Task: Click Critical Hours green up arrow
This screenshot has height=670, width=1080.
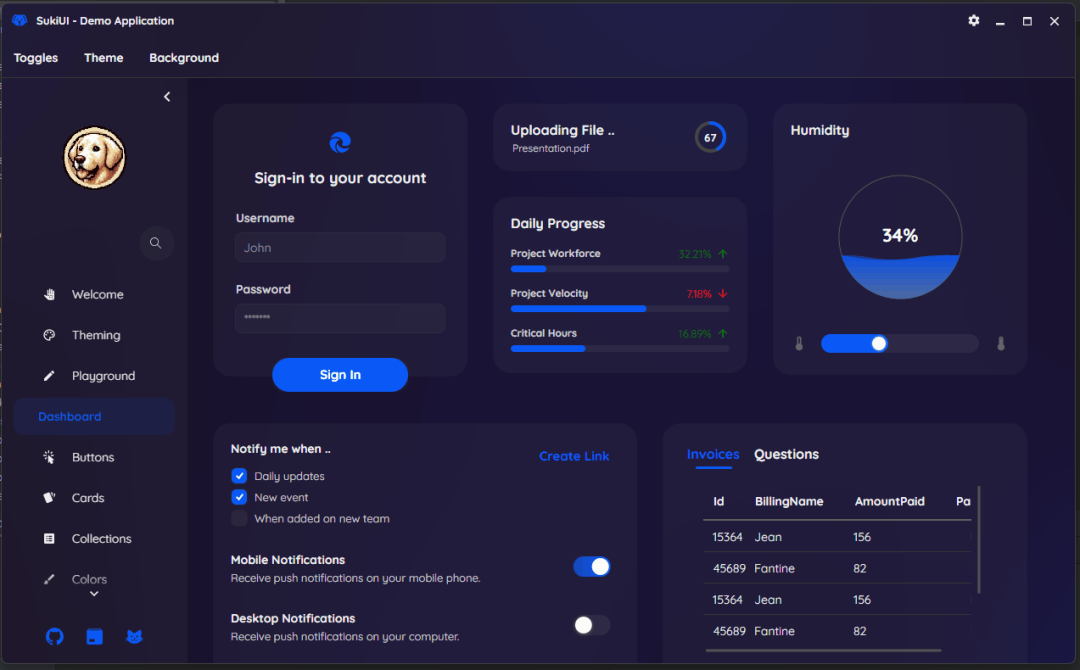Action: [x=723, y=333]
